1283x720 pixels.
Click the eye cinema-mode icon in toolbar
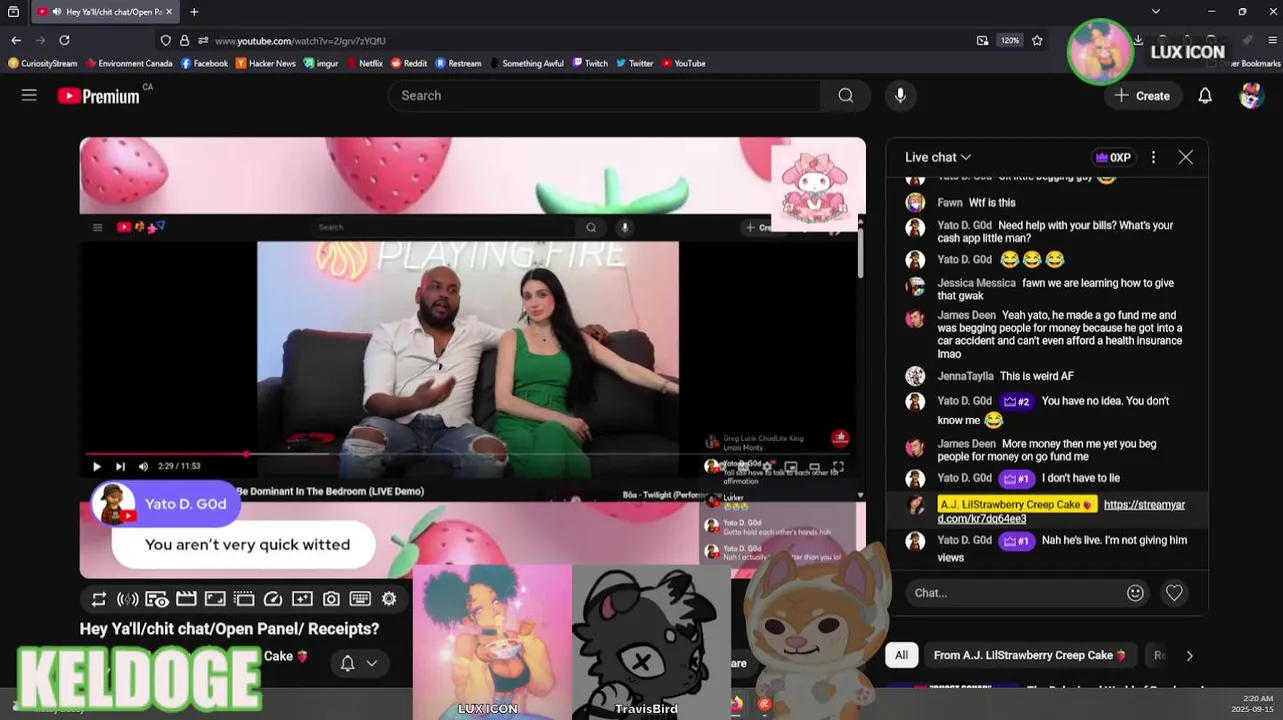click(157, 599)
